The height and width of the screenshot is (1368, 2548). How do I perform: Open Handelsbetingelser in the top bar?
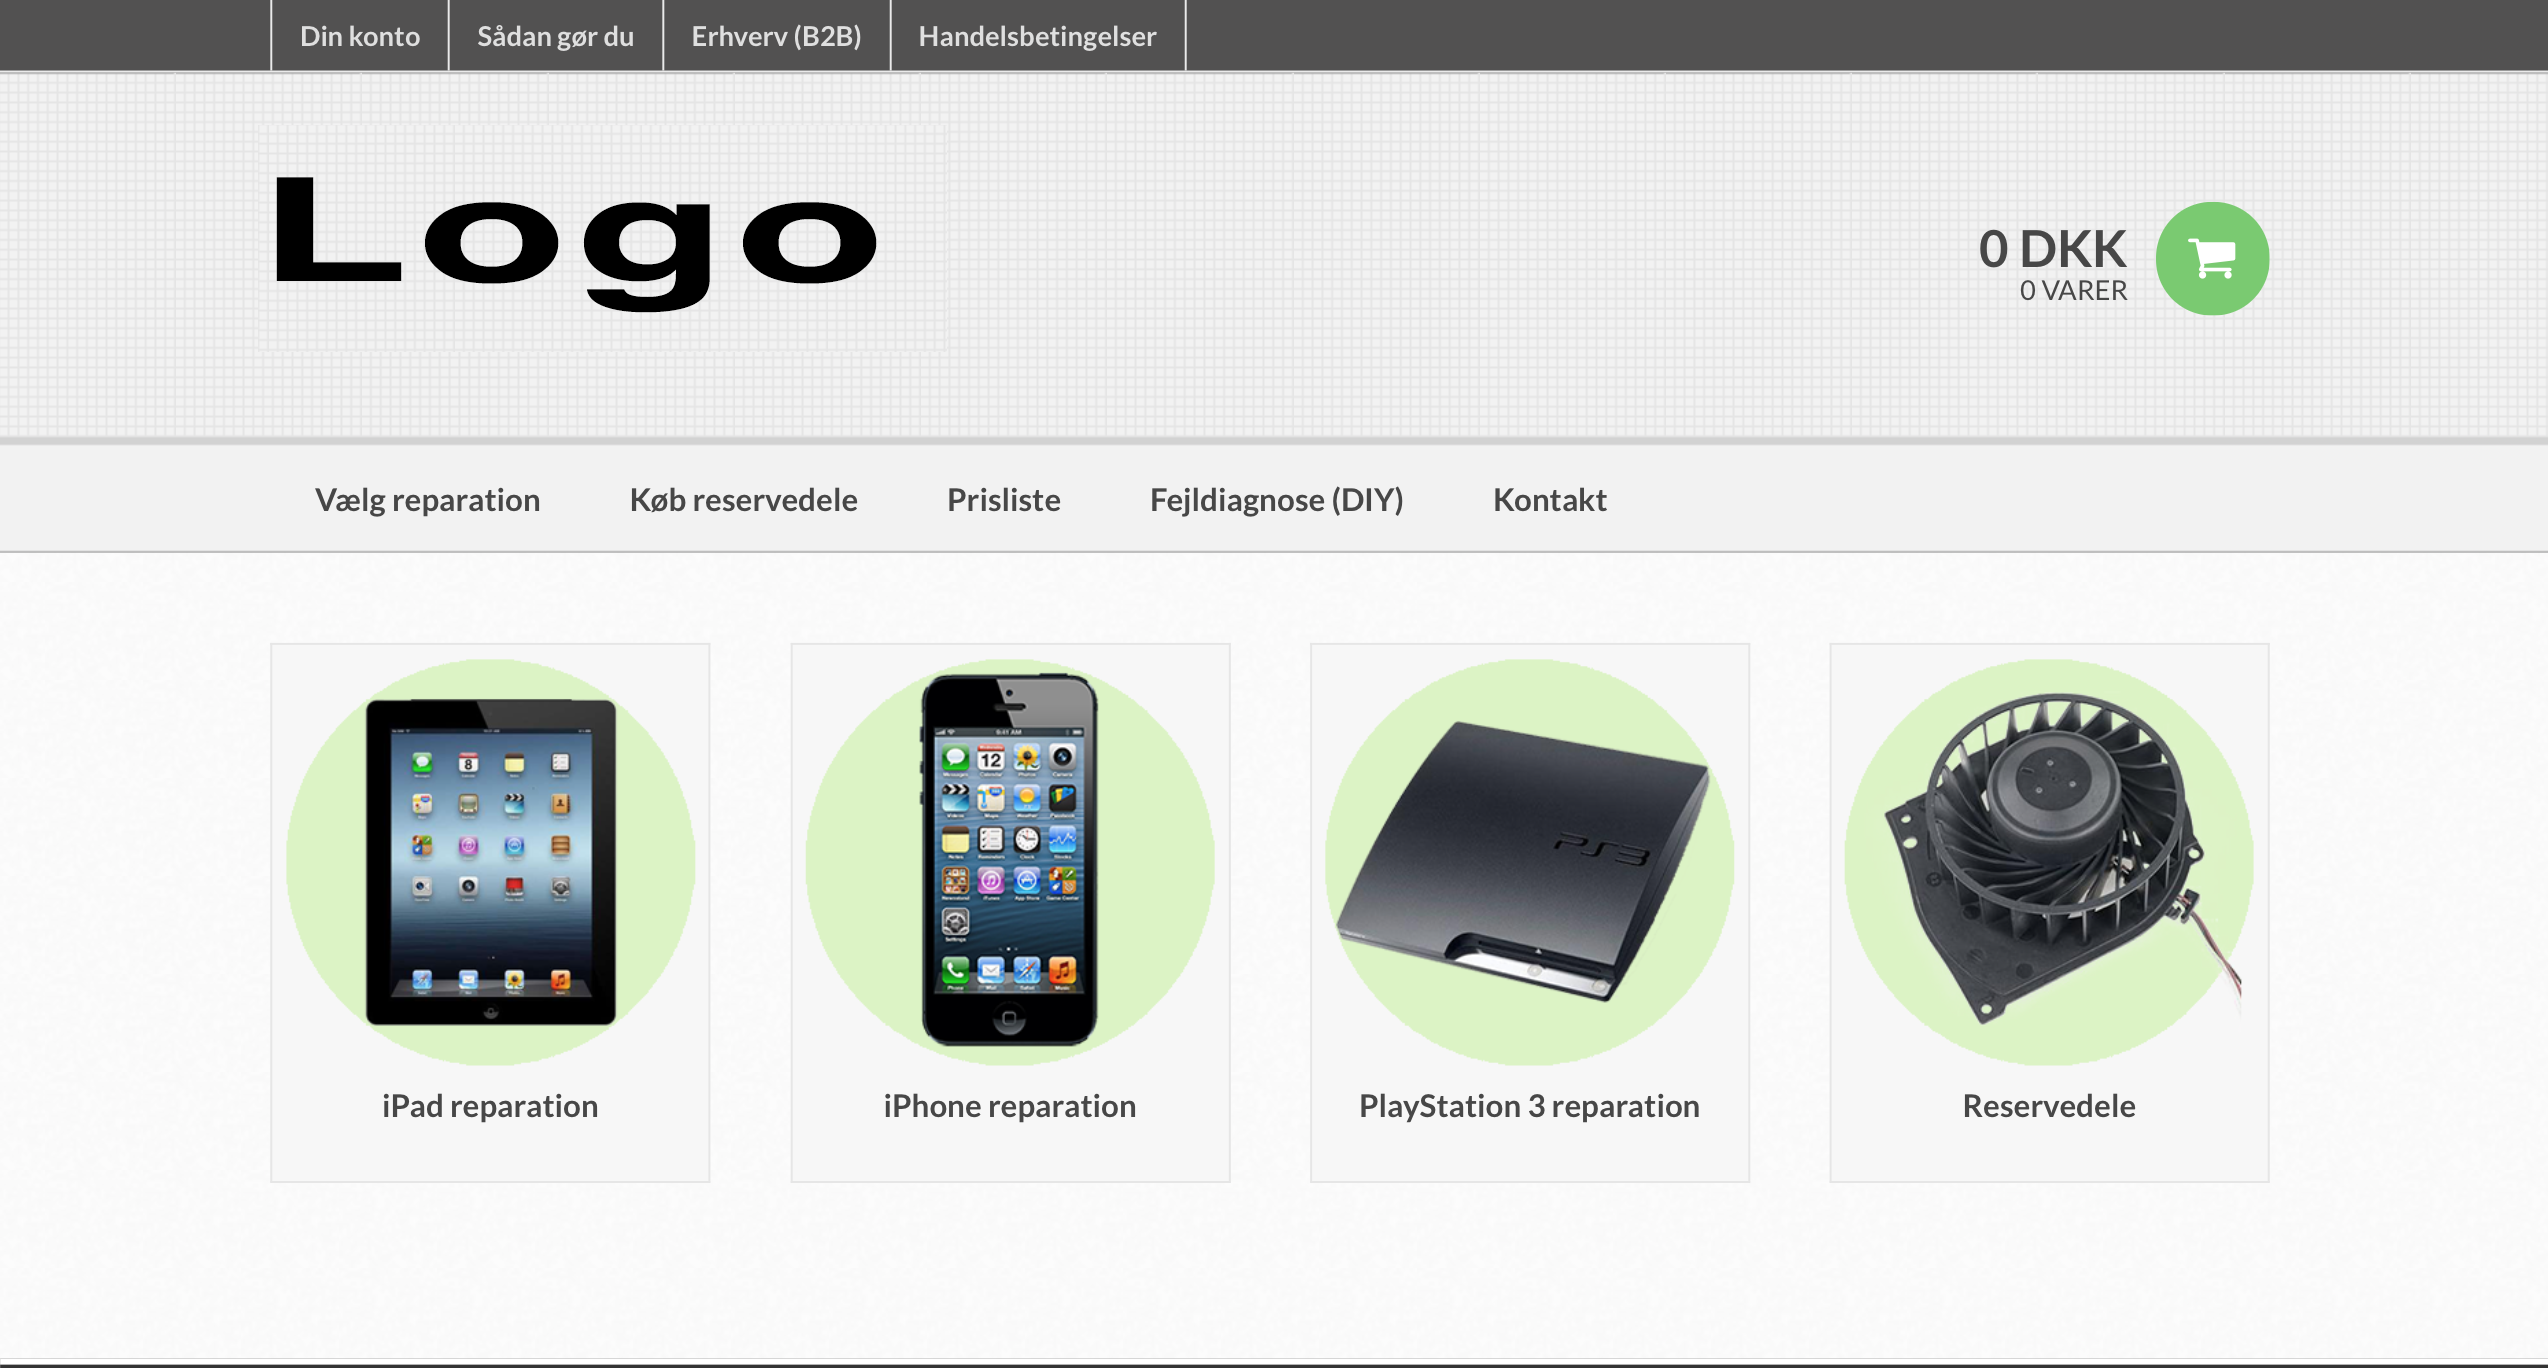click(1037, 36)
